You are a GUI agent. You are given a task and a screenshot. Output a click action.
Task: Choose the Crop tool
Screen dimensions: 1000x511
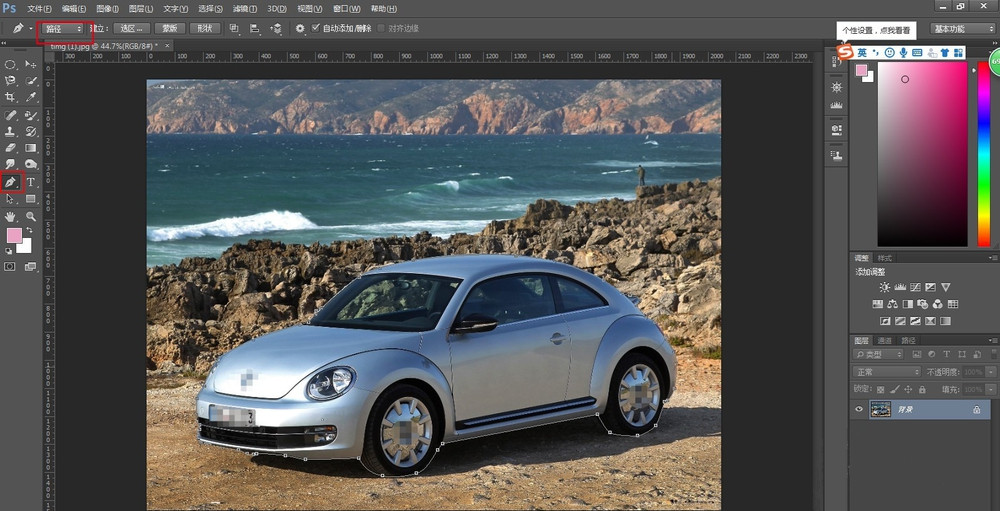click(11, 97)
